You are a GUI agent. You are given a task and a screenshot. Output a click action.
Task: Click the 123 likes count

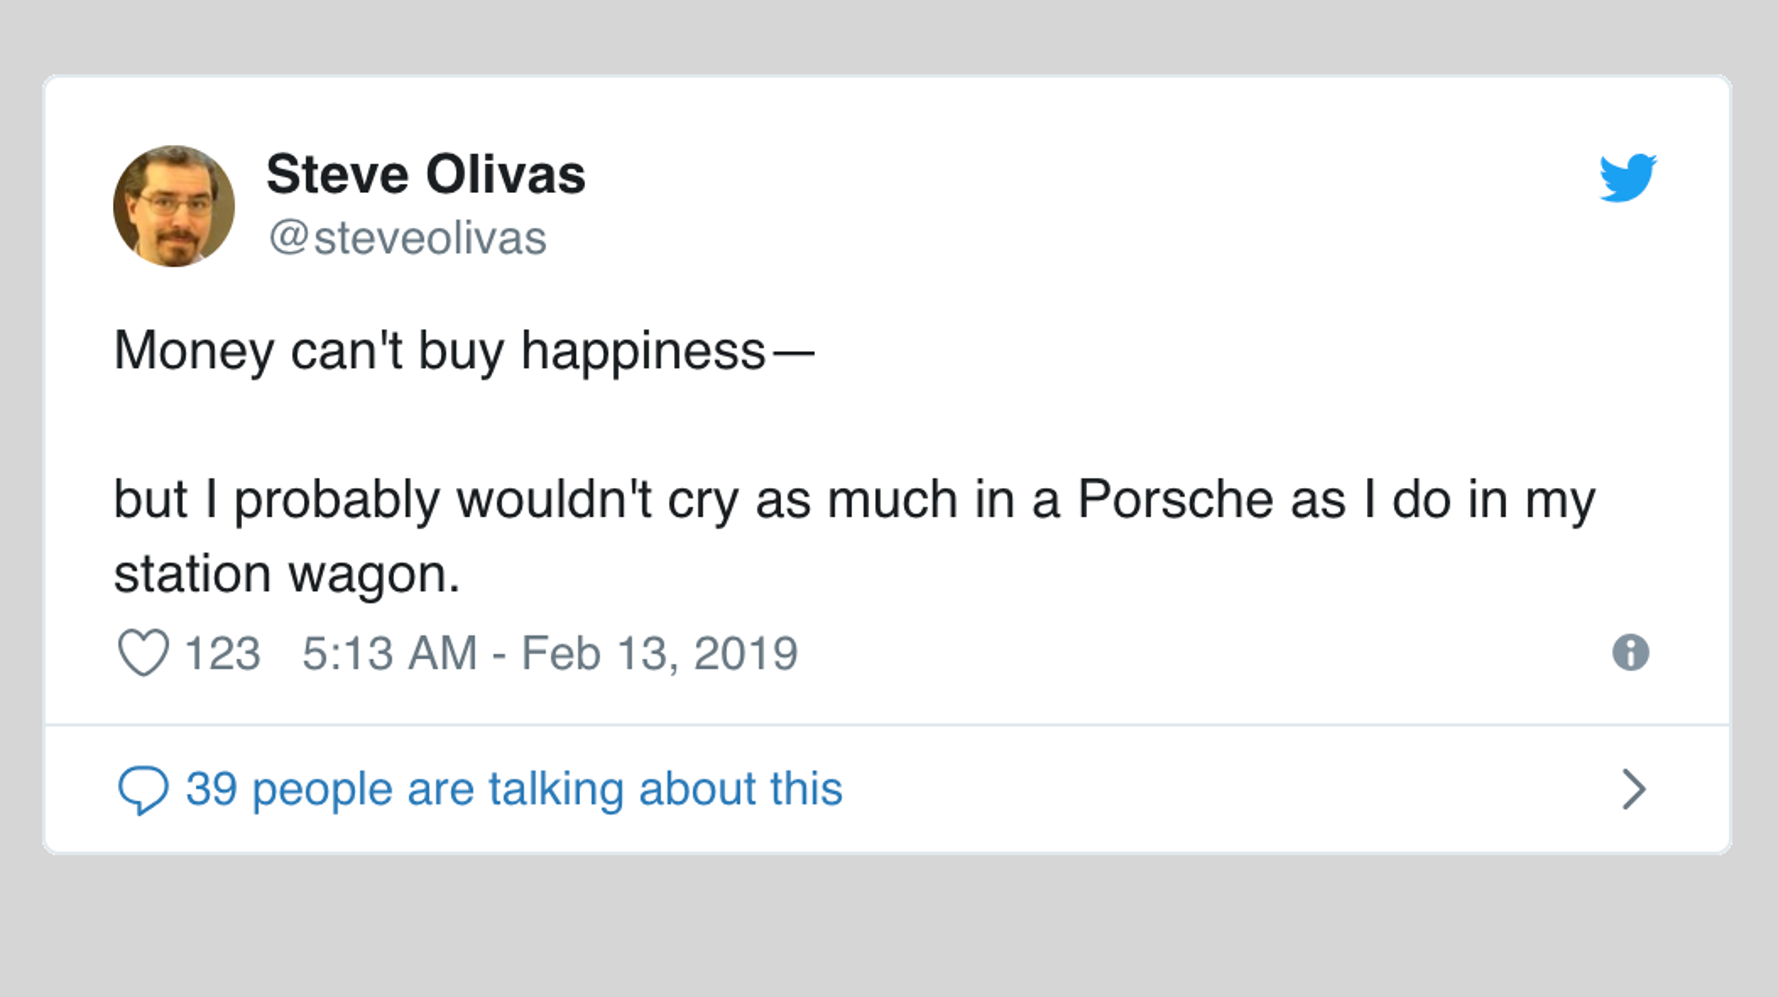(x=222, y=654)
